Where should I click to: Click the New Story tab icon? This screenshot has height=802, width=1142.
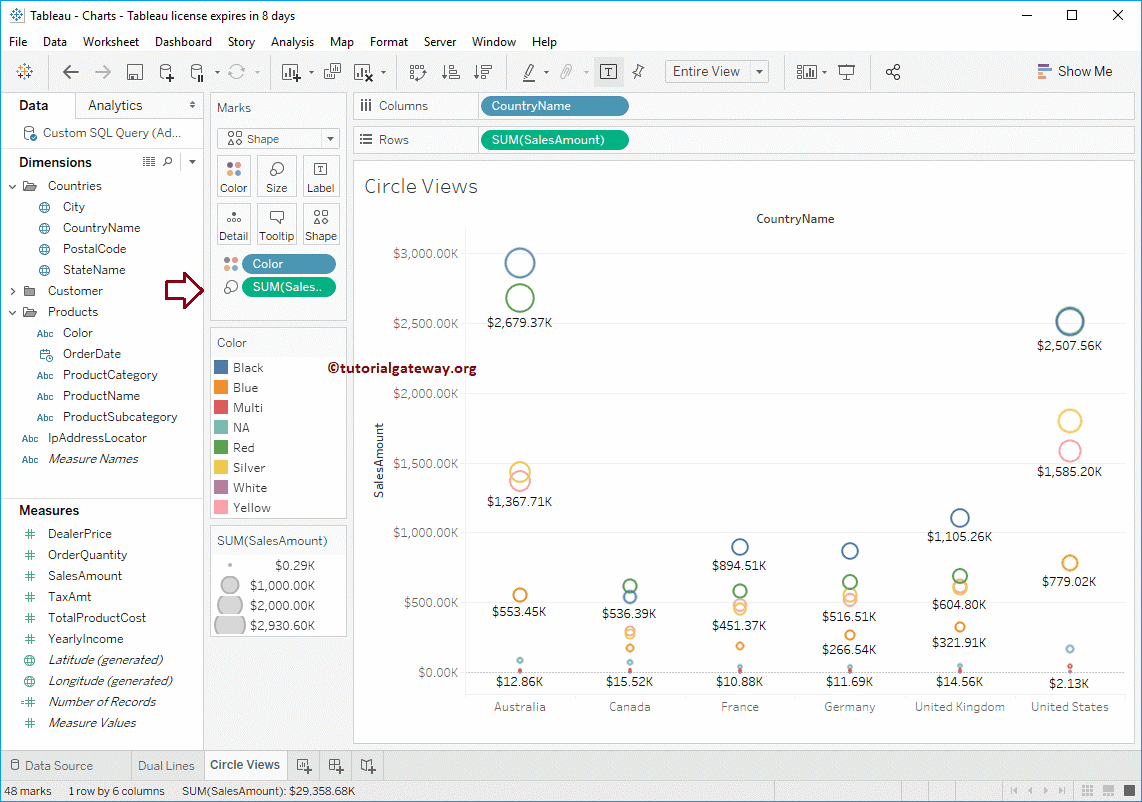point(368,766)
